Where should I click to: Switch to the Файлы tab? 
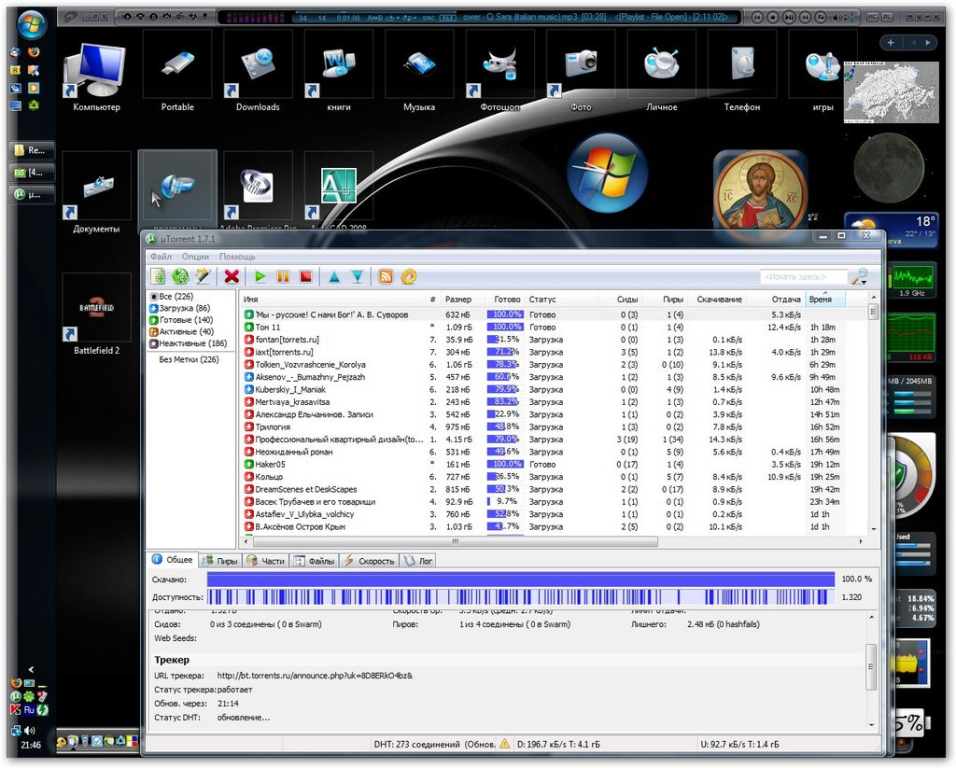[314, 561]
